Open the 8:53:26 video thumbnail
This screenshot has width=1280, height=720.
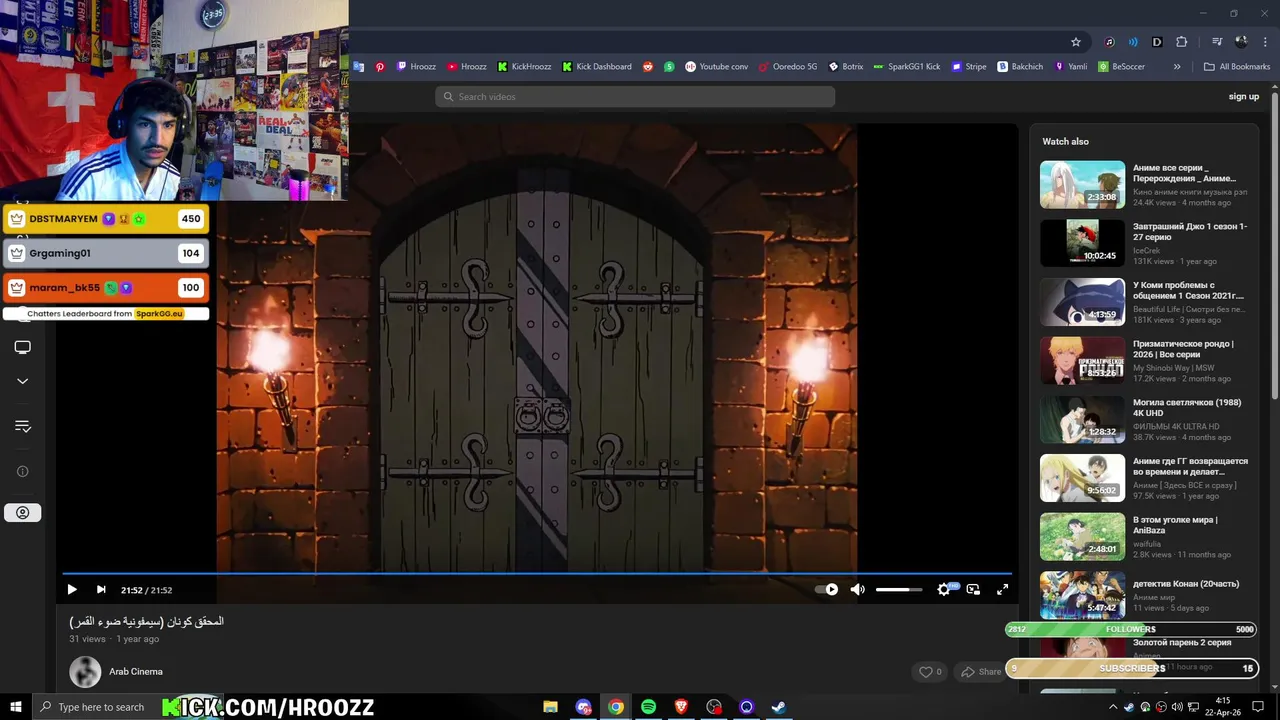[1082, 361]
